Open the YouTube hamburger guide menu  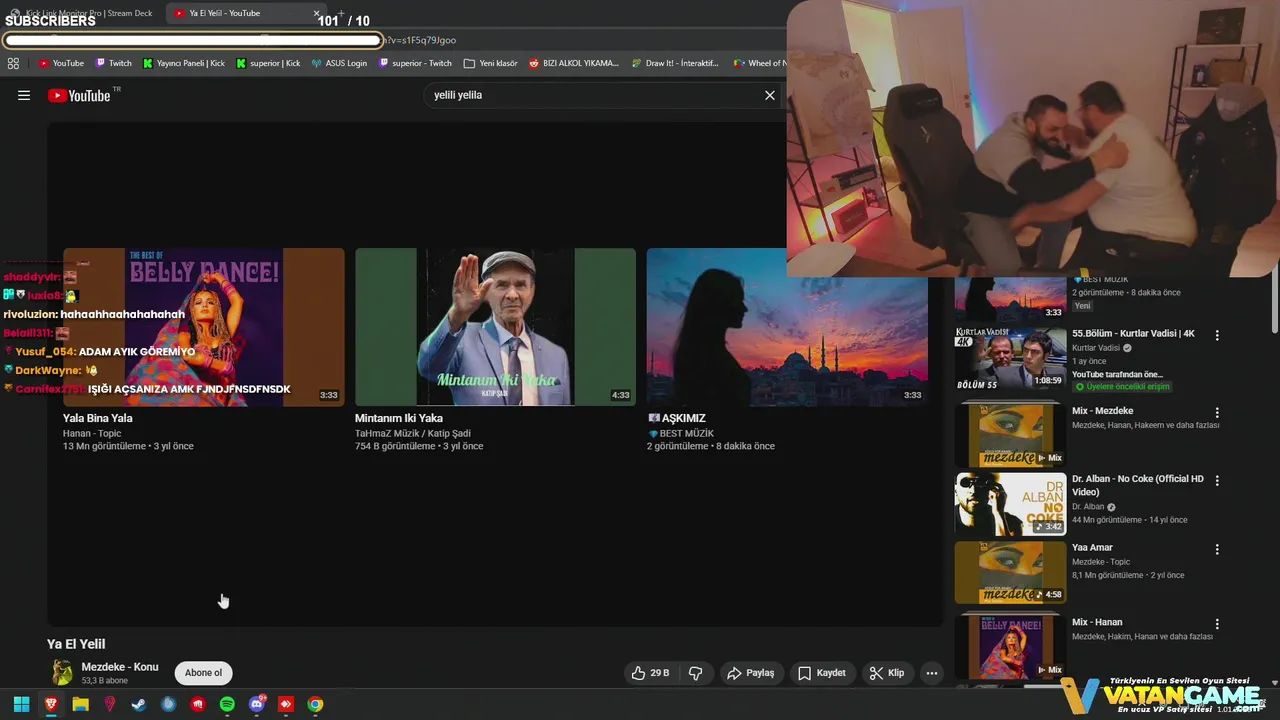24,95
